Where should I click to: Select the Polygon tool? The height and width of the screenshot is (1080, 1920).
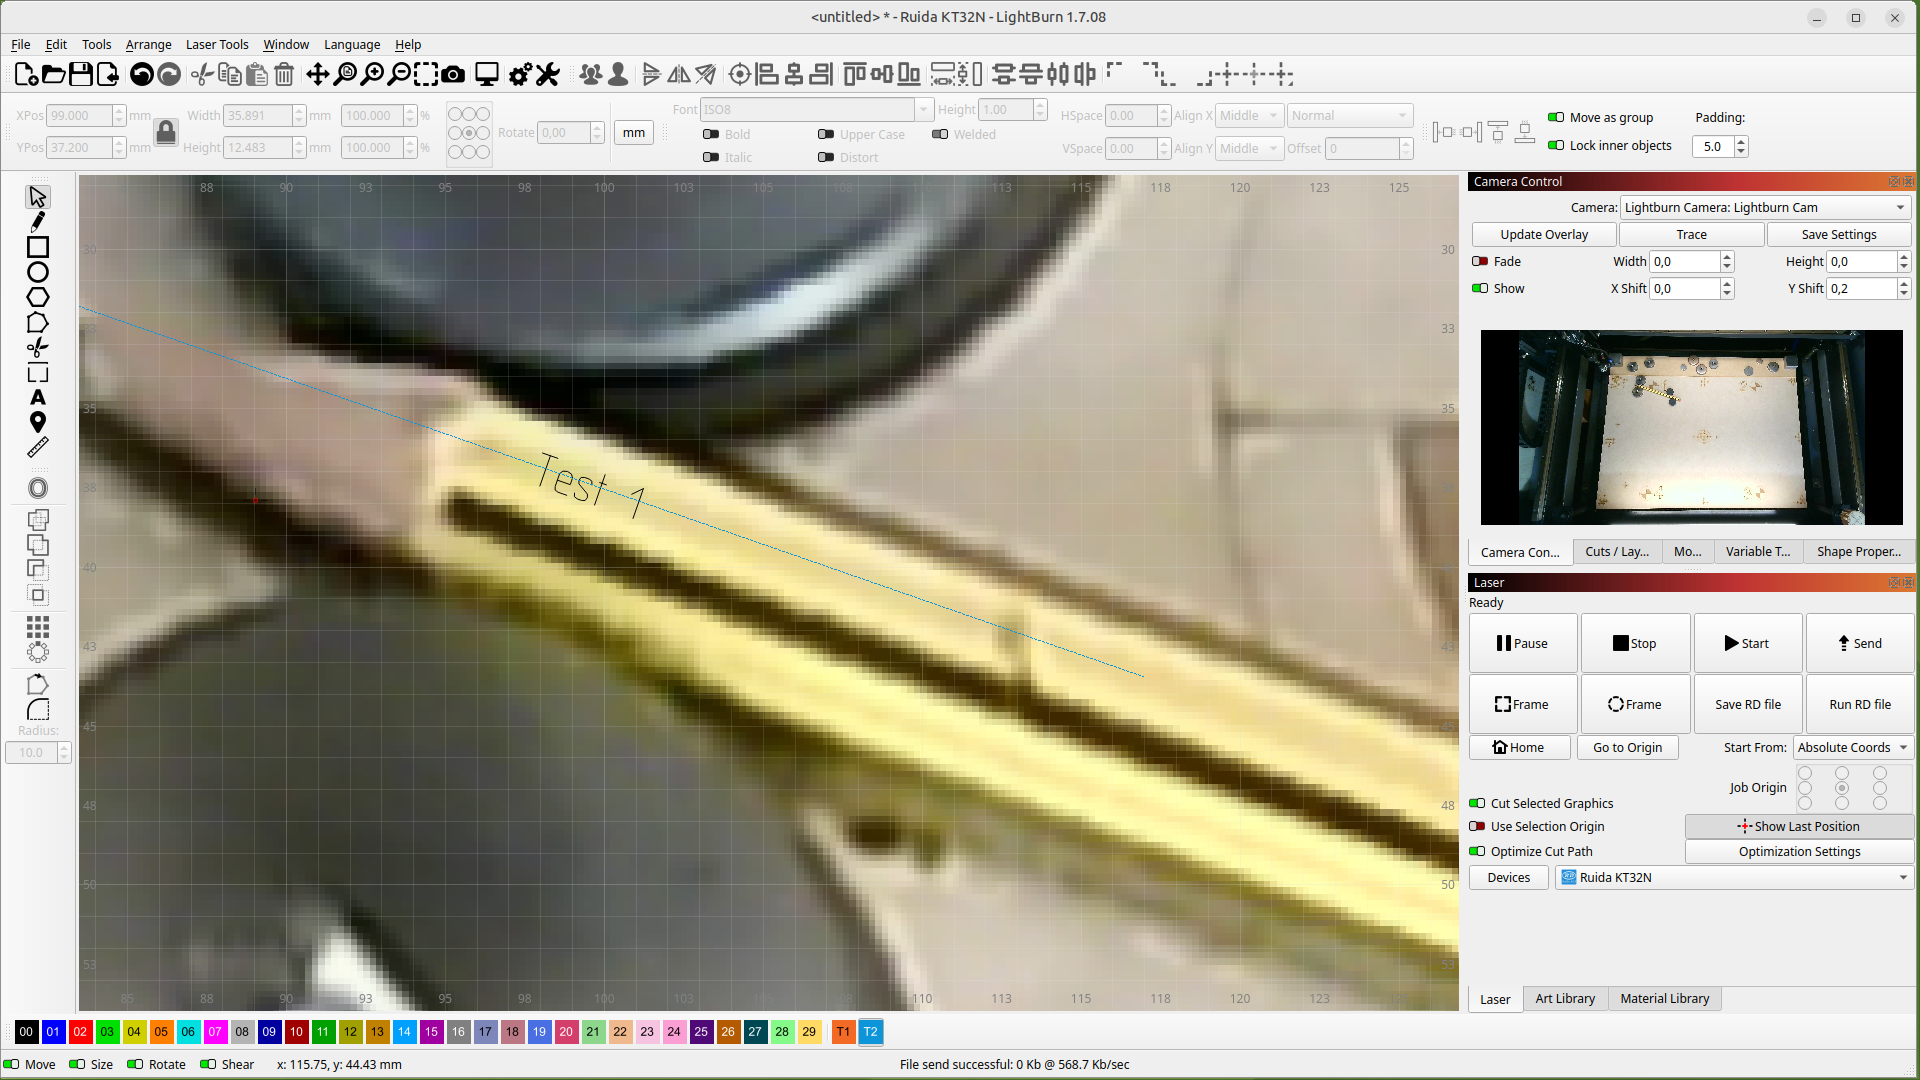coord(38,297)
